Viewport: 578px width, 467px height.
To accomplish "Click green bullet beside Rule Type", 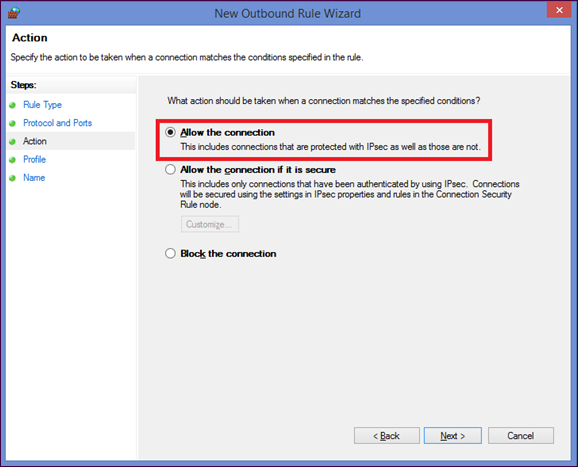I will [x=13, y=105].
